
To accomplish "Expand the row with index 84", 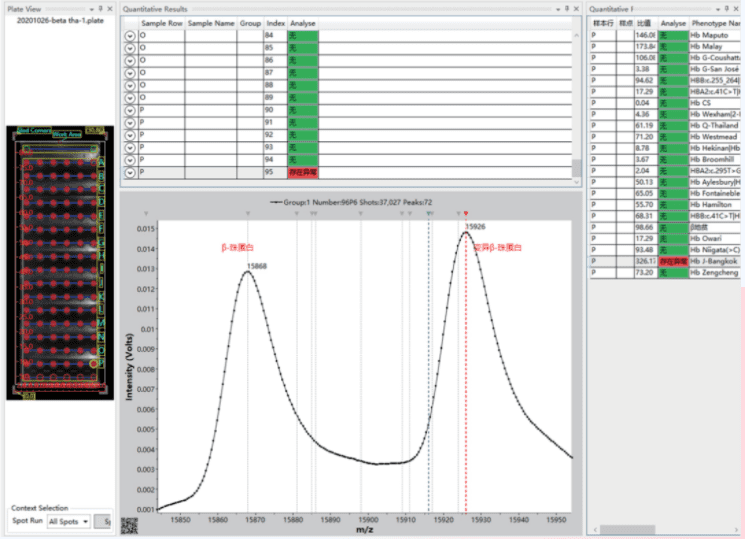I will point(129,35).
